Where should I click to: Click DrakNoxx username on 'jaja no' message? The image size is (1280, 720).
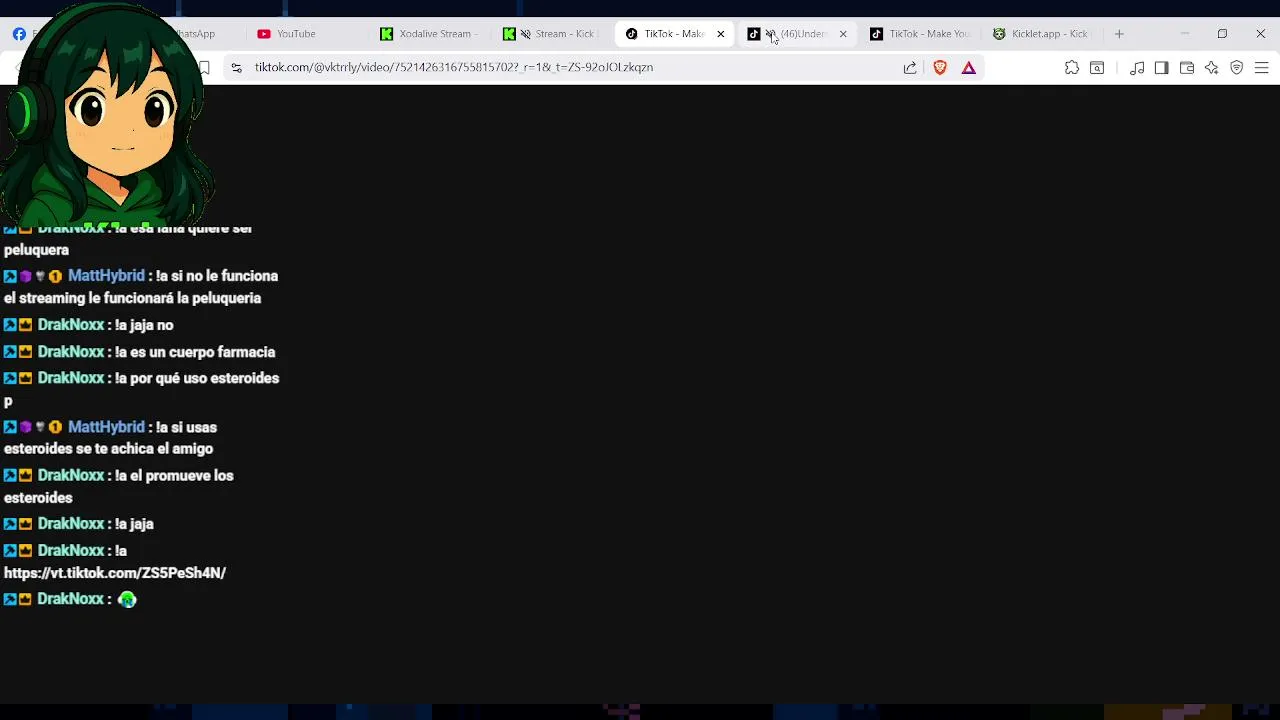pos(71,325)
